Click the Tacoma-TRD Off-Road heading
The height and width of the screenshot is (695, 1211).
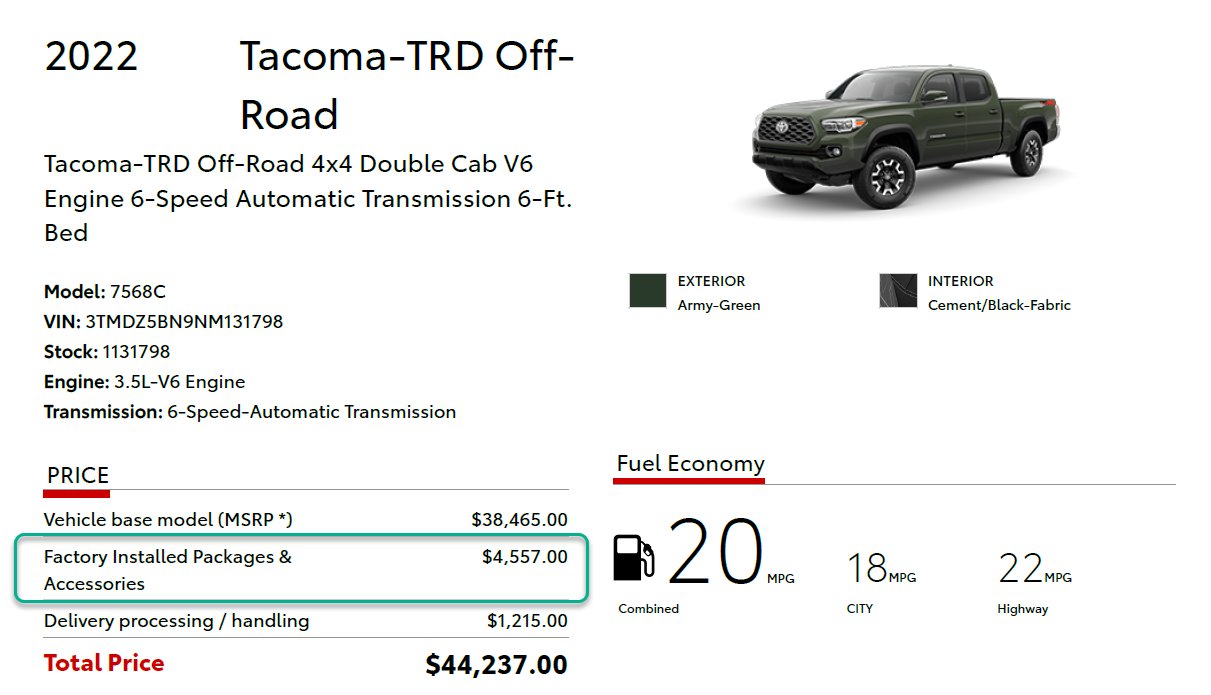coord(407,86)
